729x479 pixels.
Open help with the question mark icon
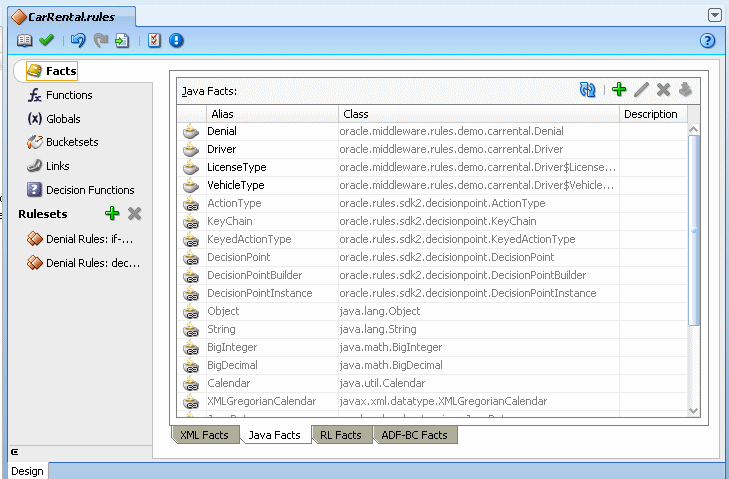(x=707, y=41)
